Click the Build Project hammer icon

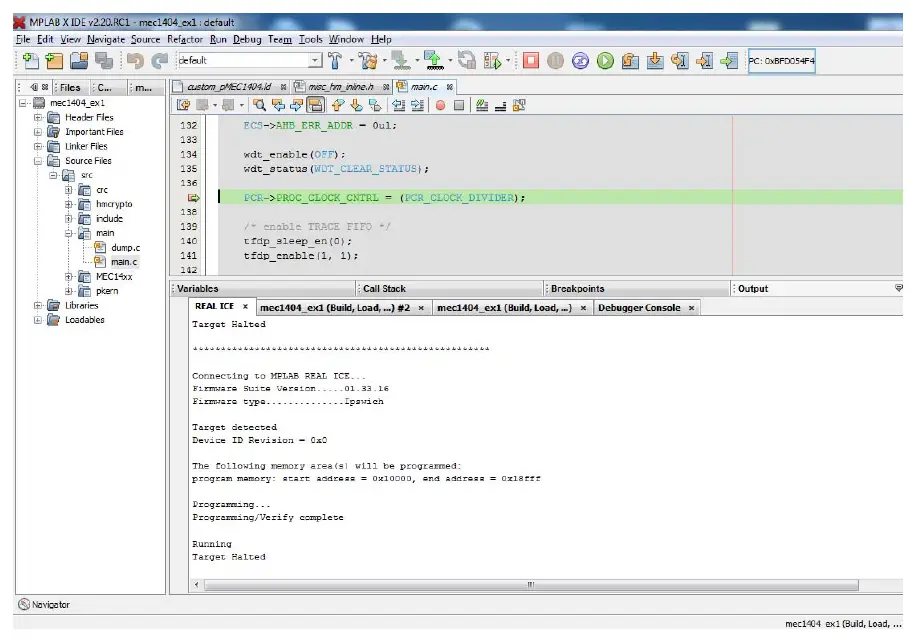334,62
